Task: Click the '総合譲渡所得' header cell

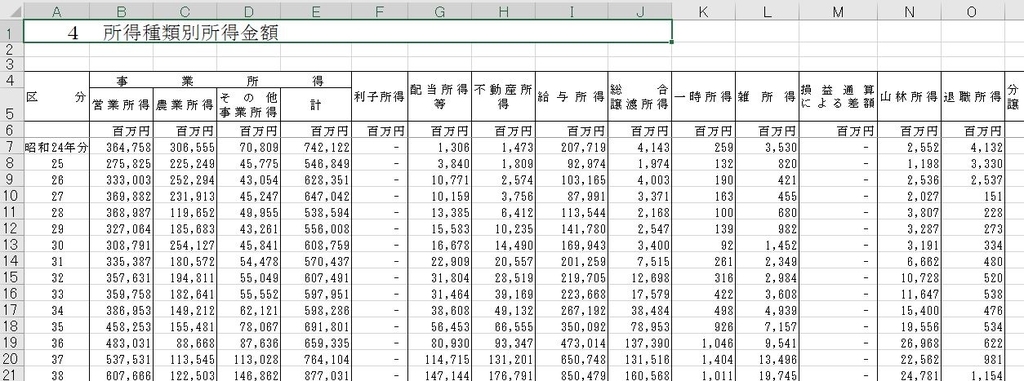Action: coord(639,97)
